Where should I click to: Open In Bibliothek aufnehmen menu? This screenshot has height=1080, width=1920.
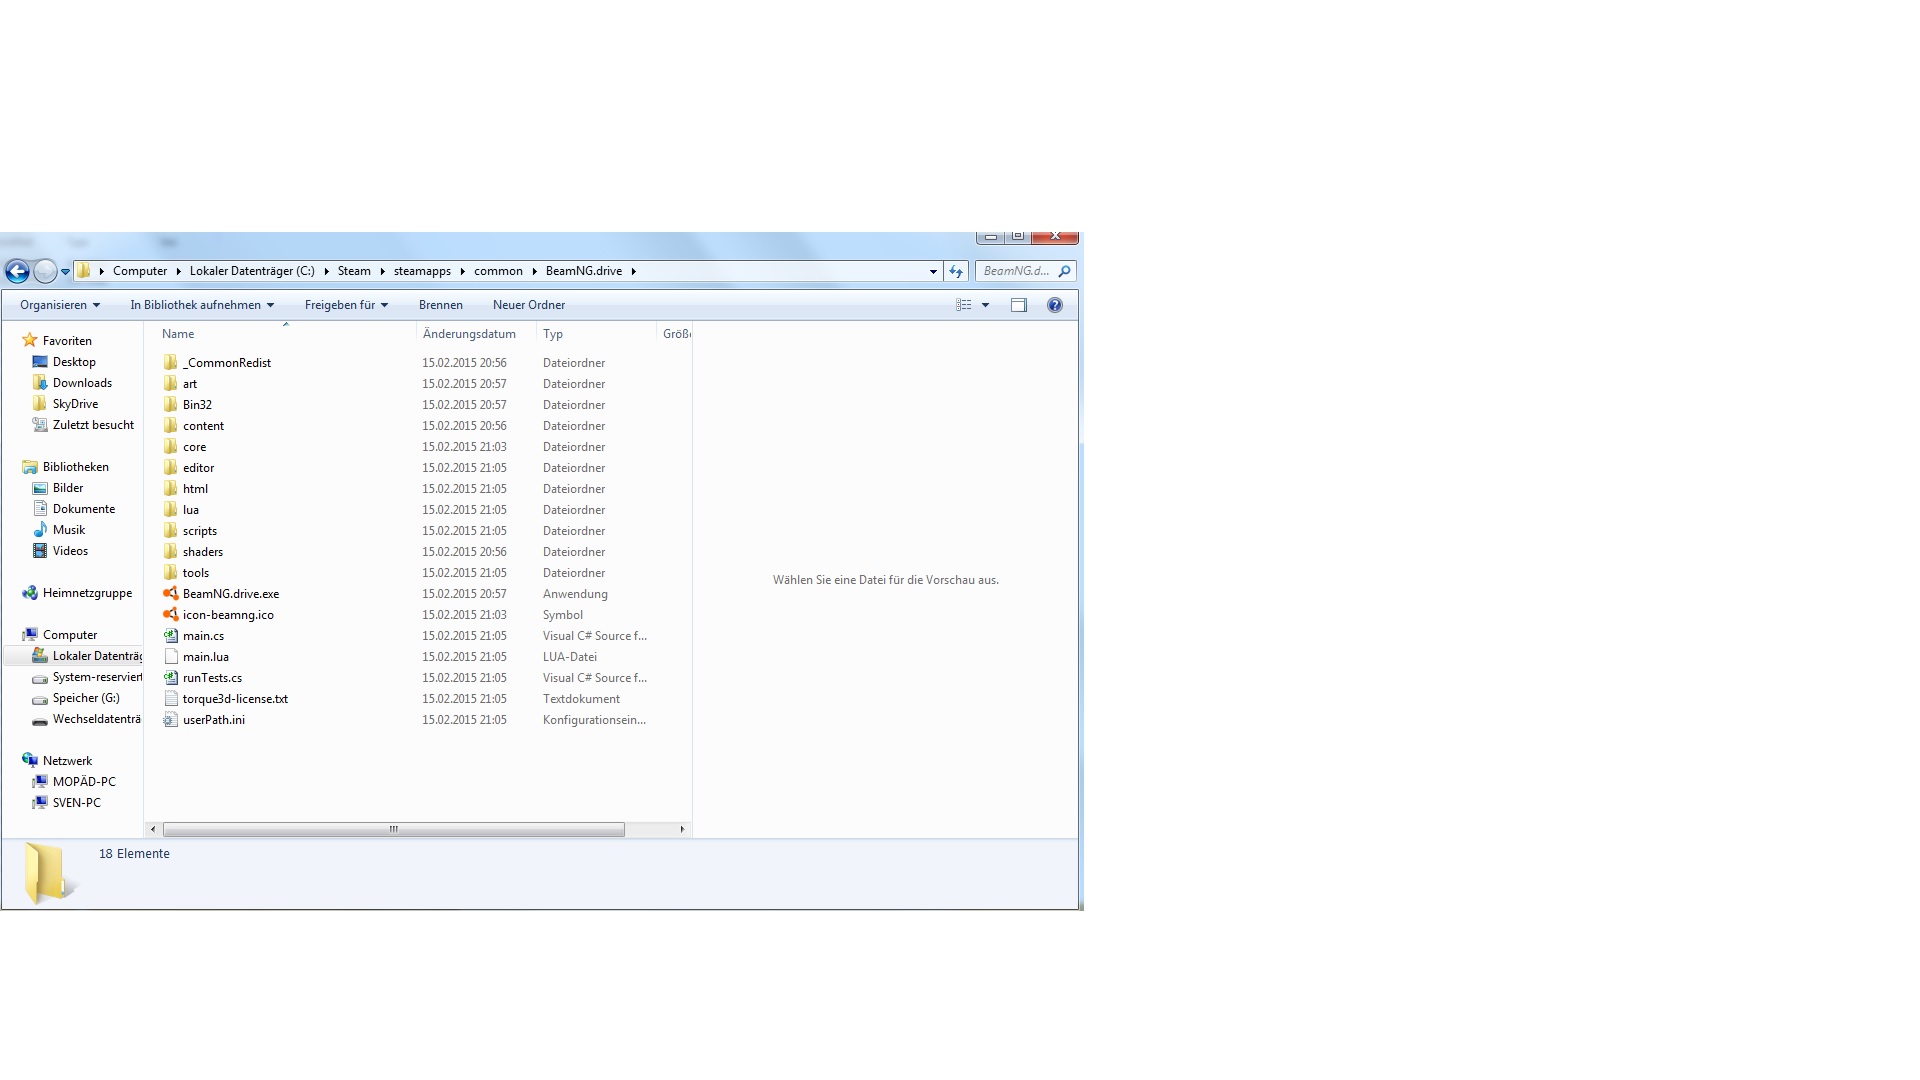[202, 305]
